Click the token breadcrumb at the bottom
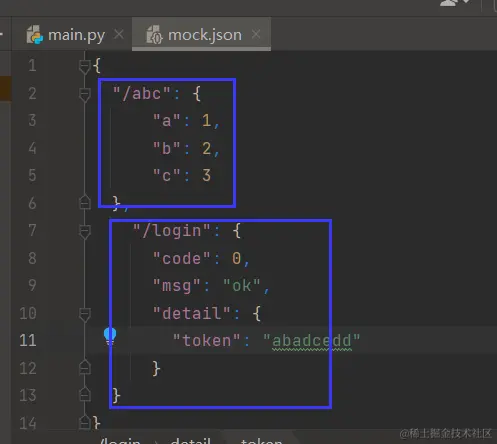The image size is (497, 444). (262, 441)
